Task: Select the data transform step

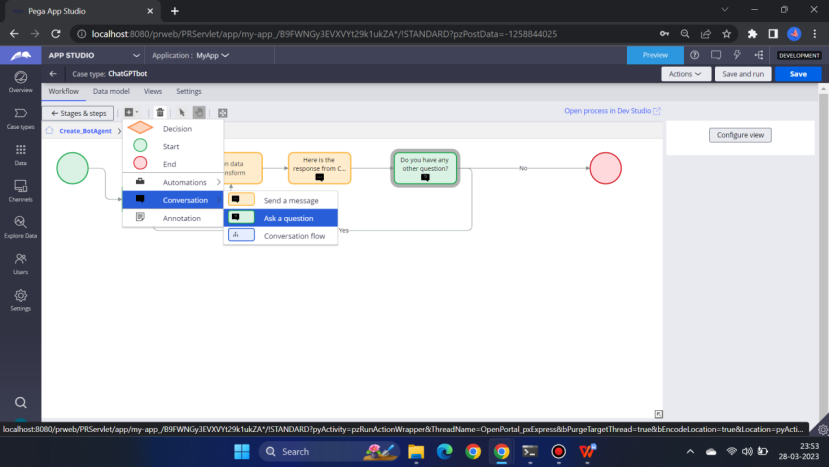Action: 243,168
